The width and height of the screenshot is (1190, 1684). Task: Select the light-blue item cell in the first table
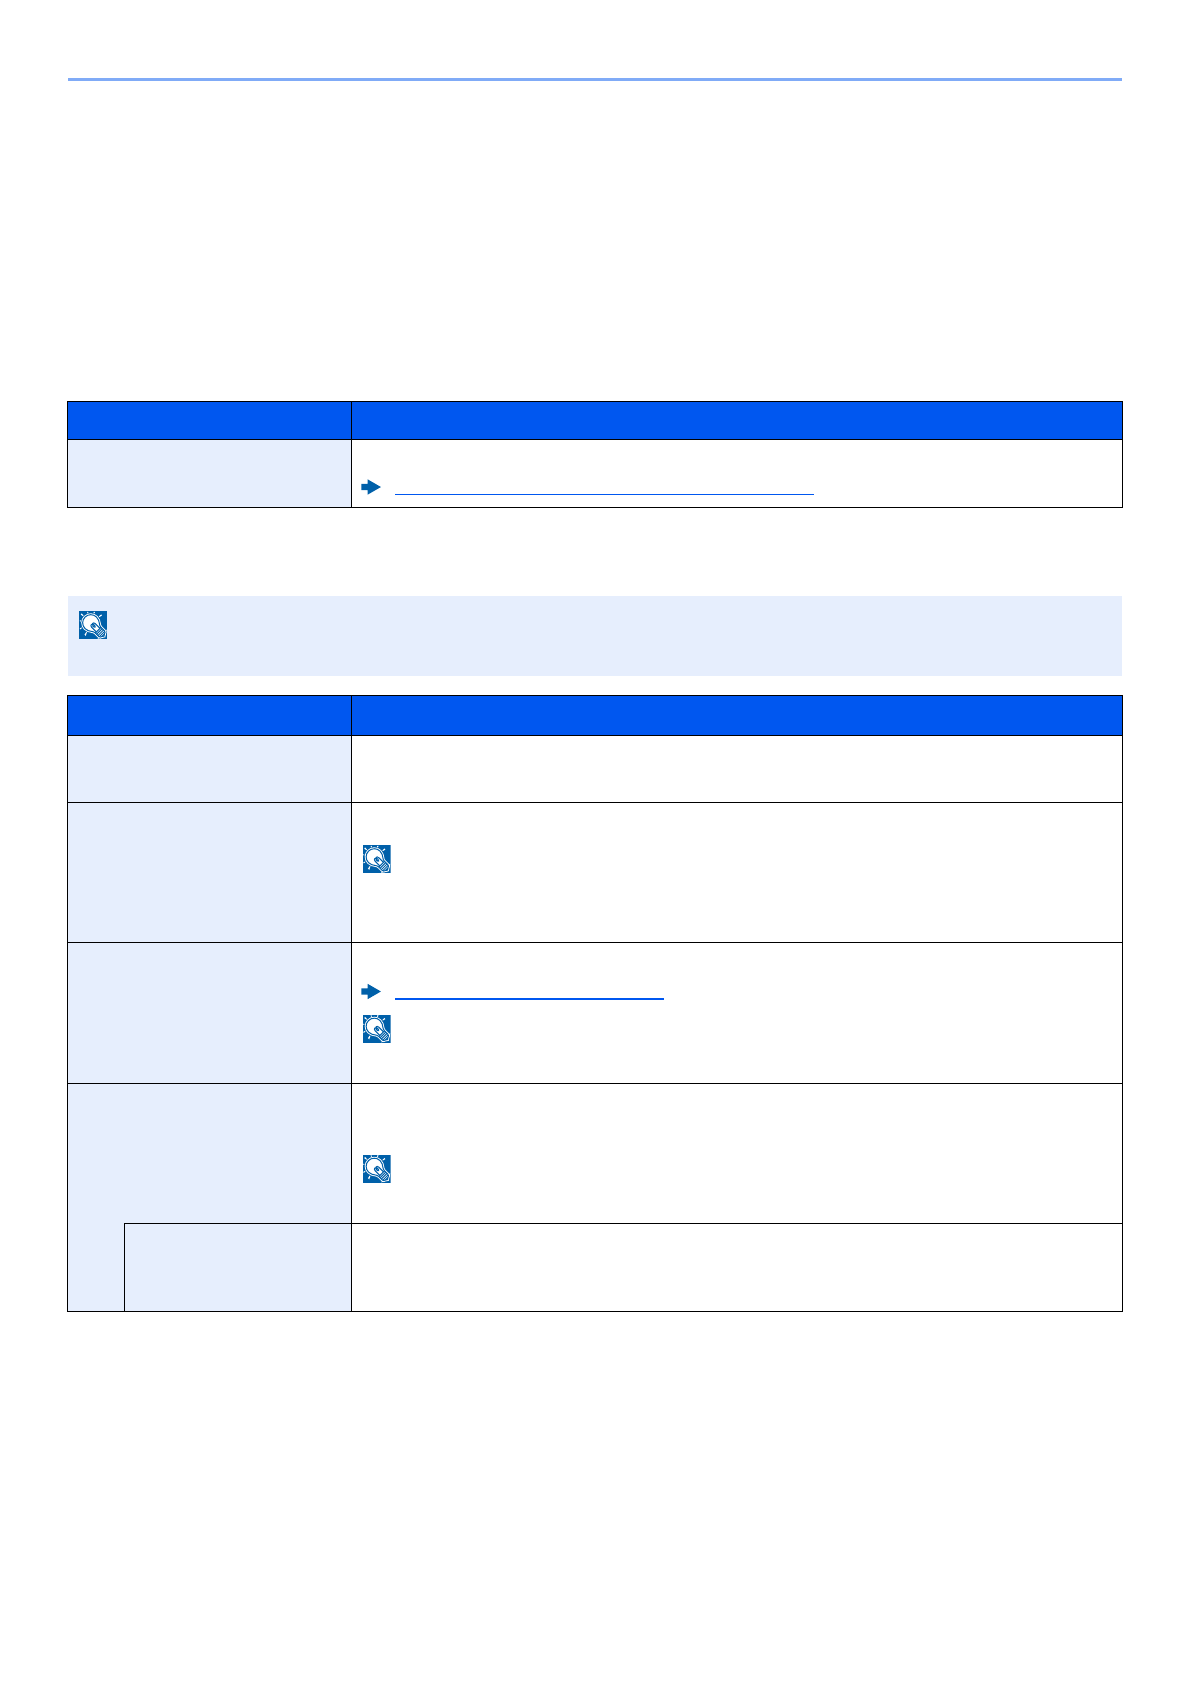[209, 473]
